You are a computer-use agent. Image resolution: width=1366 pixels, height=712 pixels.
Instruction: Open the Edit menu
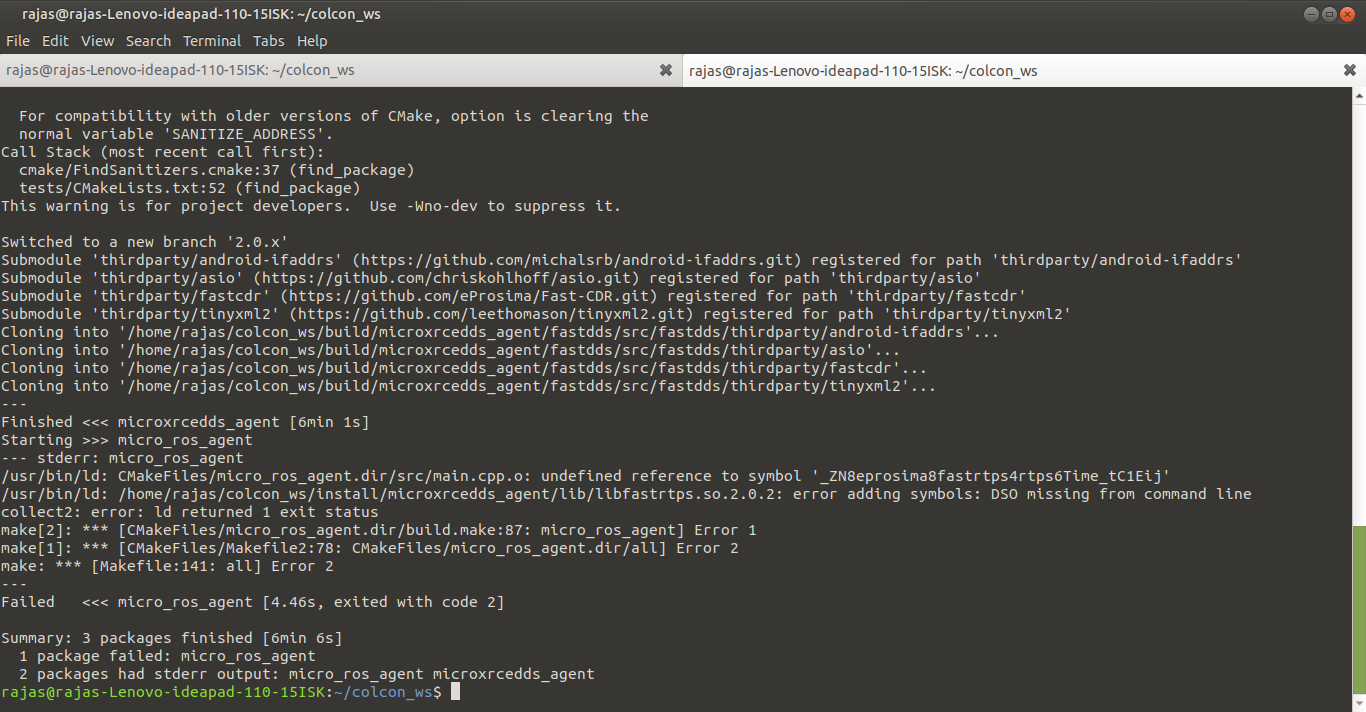click(x=55, y=41)
